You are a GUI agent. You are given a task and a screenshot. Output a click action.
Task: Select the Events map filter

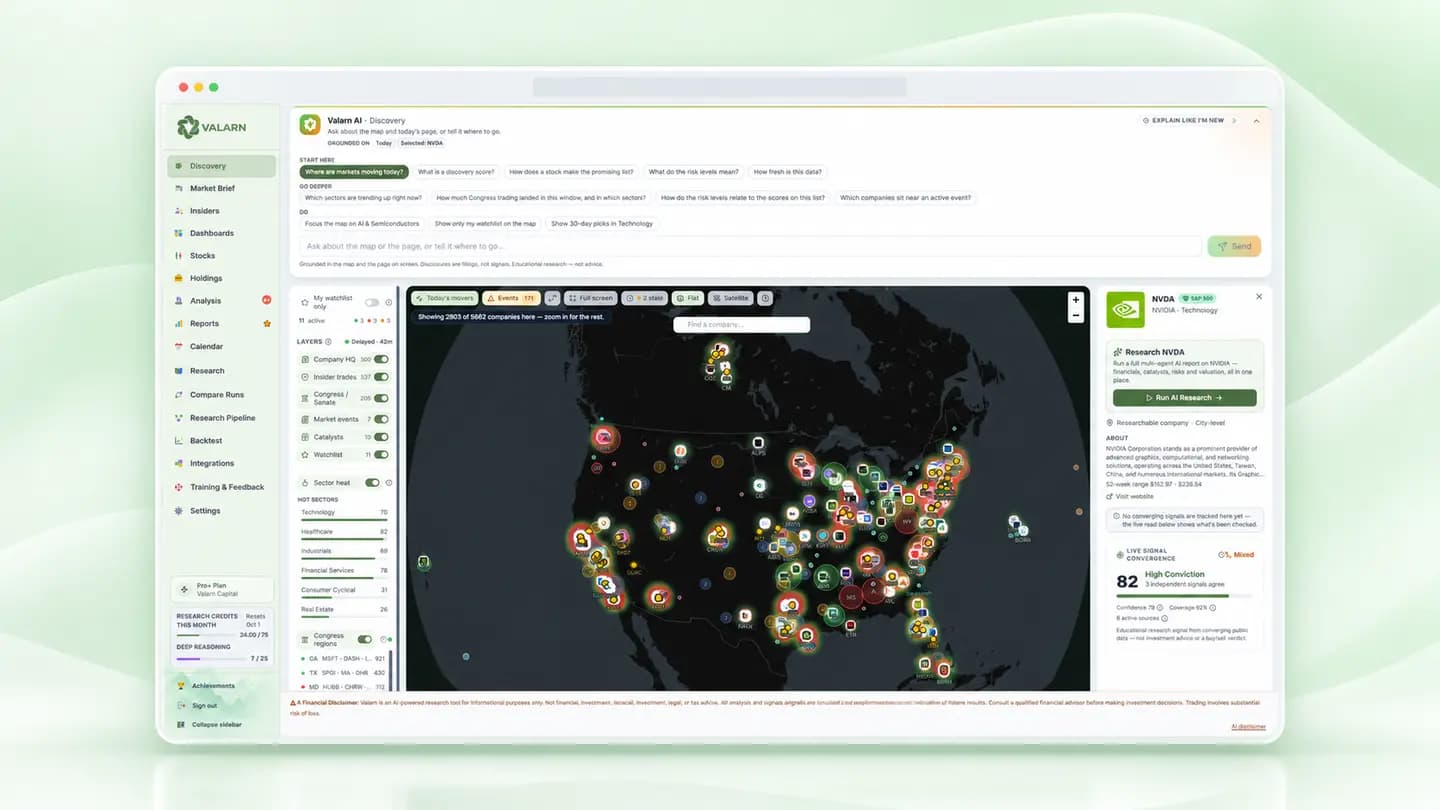(511, 298)
